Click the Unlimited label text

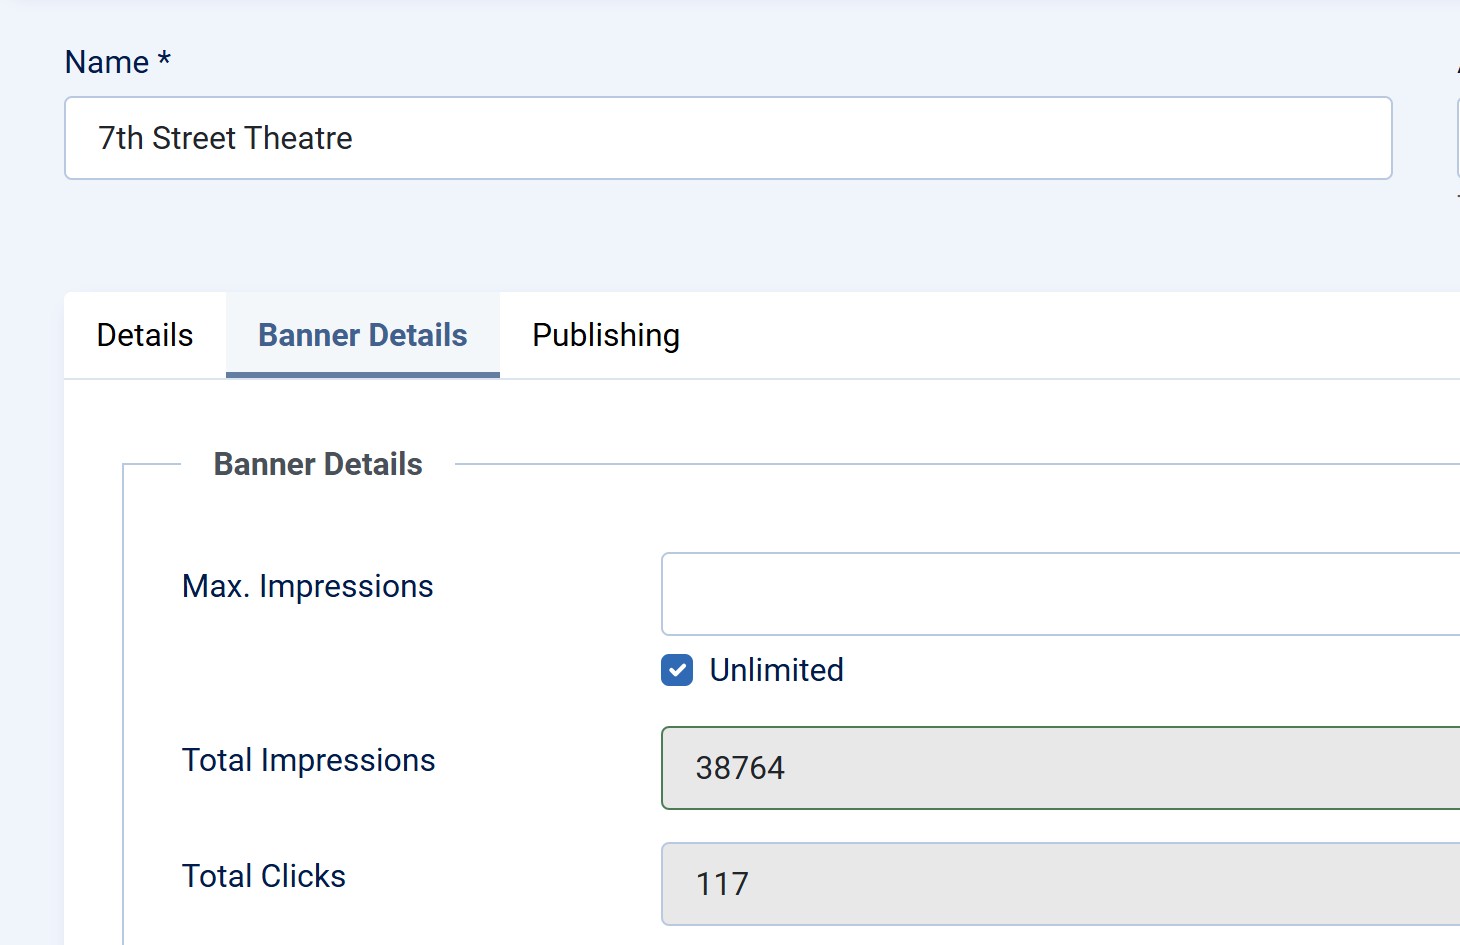(x=776, y=670)
